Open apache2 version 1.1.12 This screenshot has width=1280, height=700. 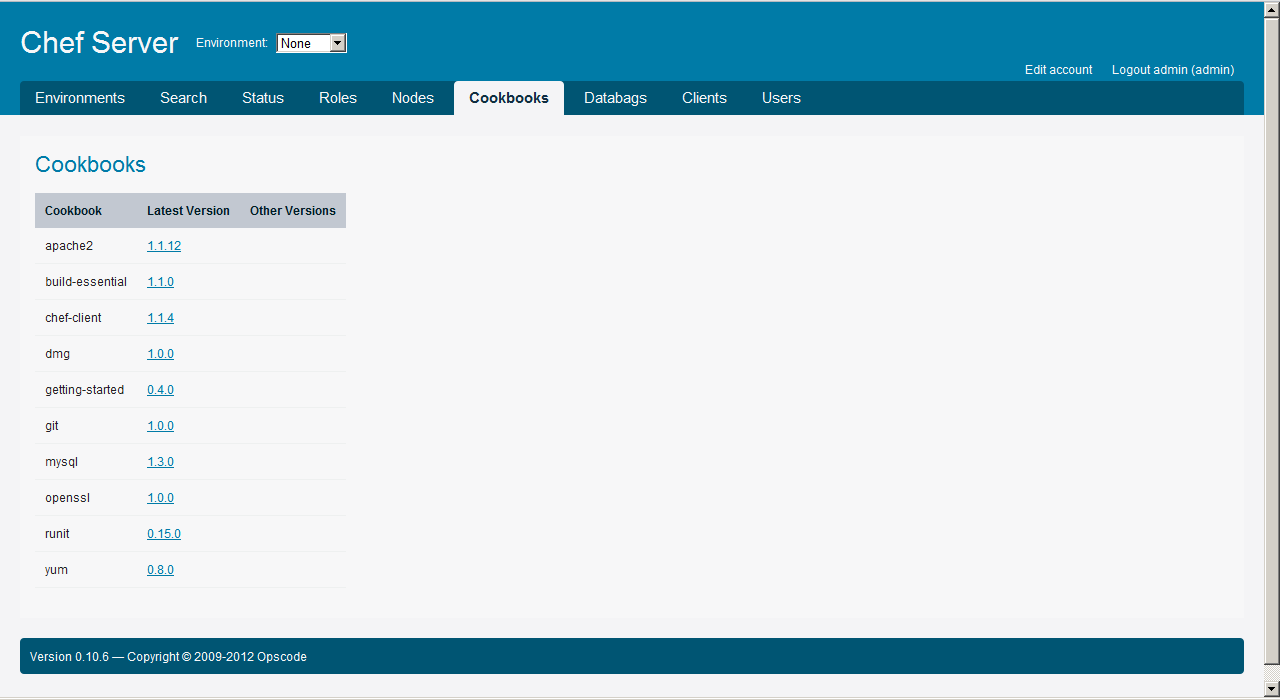pyautogui.click(x=164, y=246)
